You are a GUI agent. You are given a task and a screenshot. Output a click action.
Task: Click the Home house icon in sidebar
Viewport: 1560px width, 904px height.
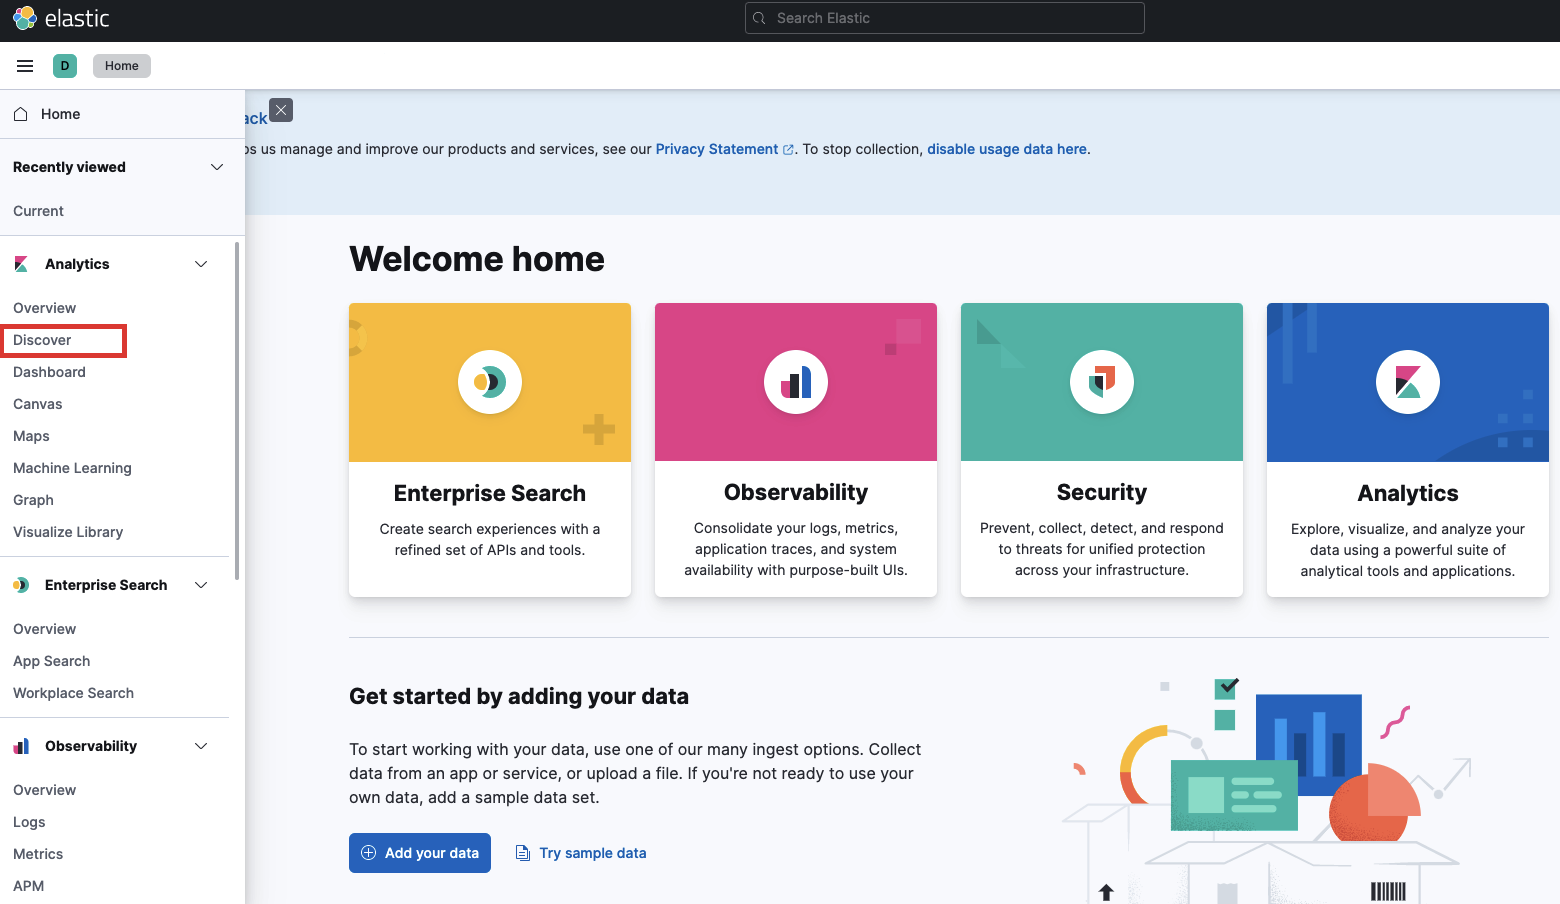[x=20, y=114]
